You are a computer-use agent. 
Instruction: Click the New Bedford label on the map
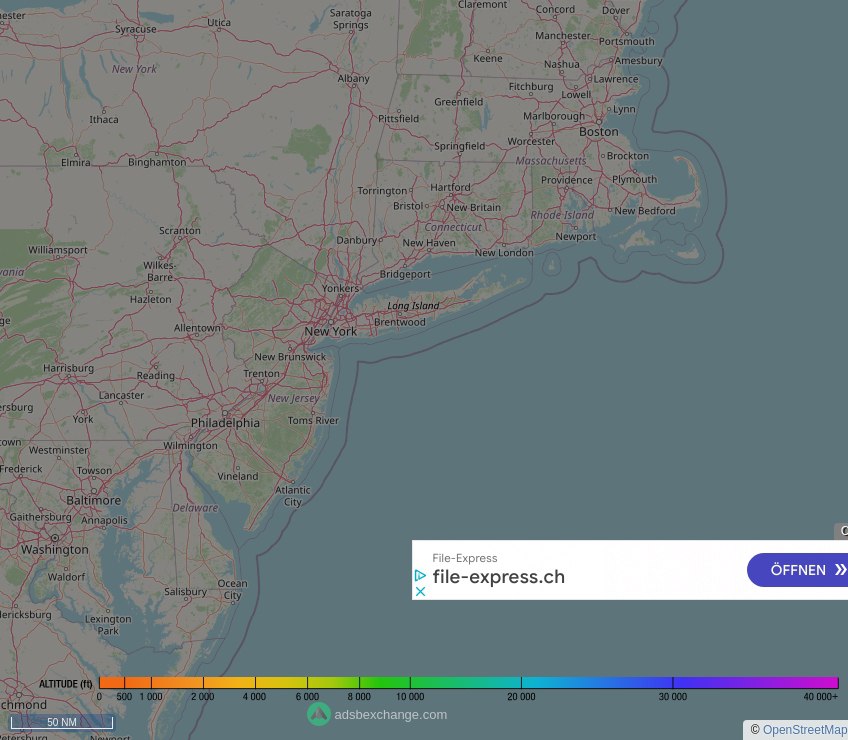click(645, 210)
